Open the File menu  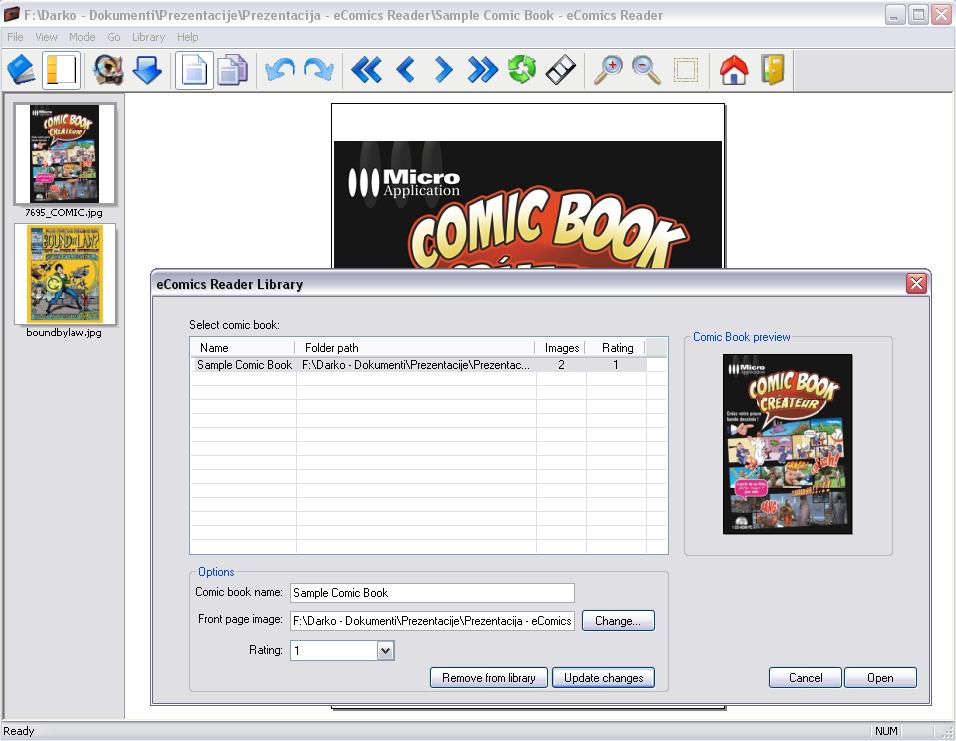click(15, 37)
